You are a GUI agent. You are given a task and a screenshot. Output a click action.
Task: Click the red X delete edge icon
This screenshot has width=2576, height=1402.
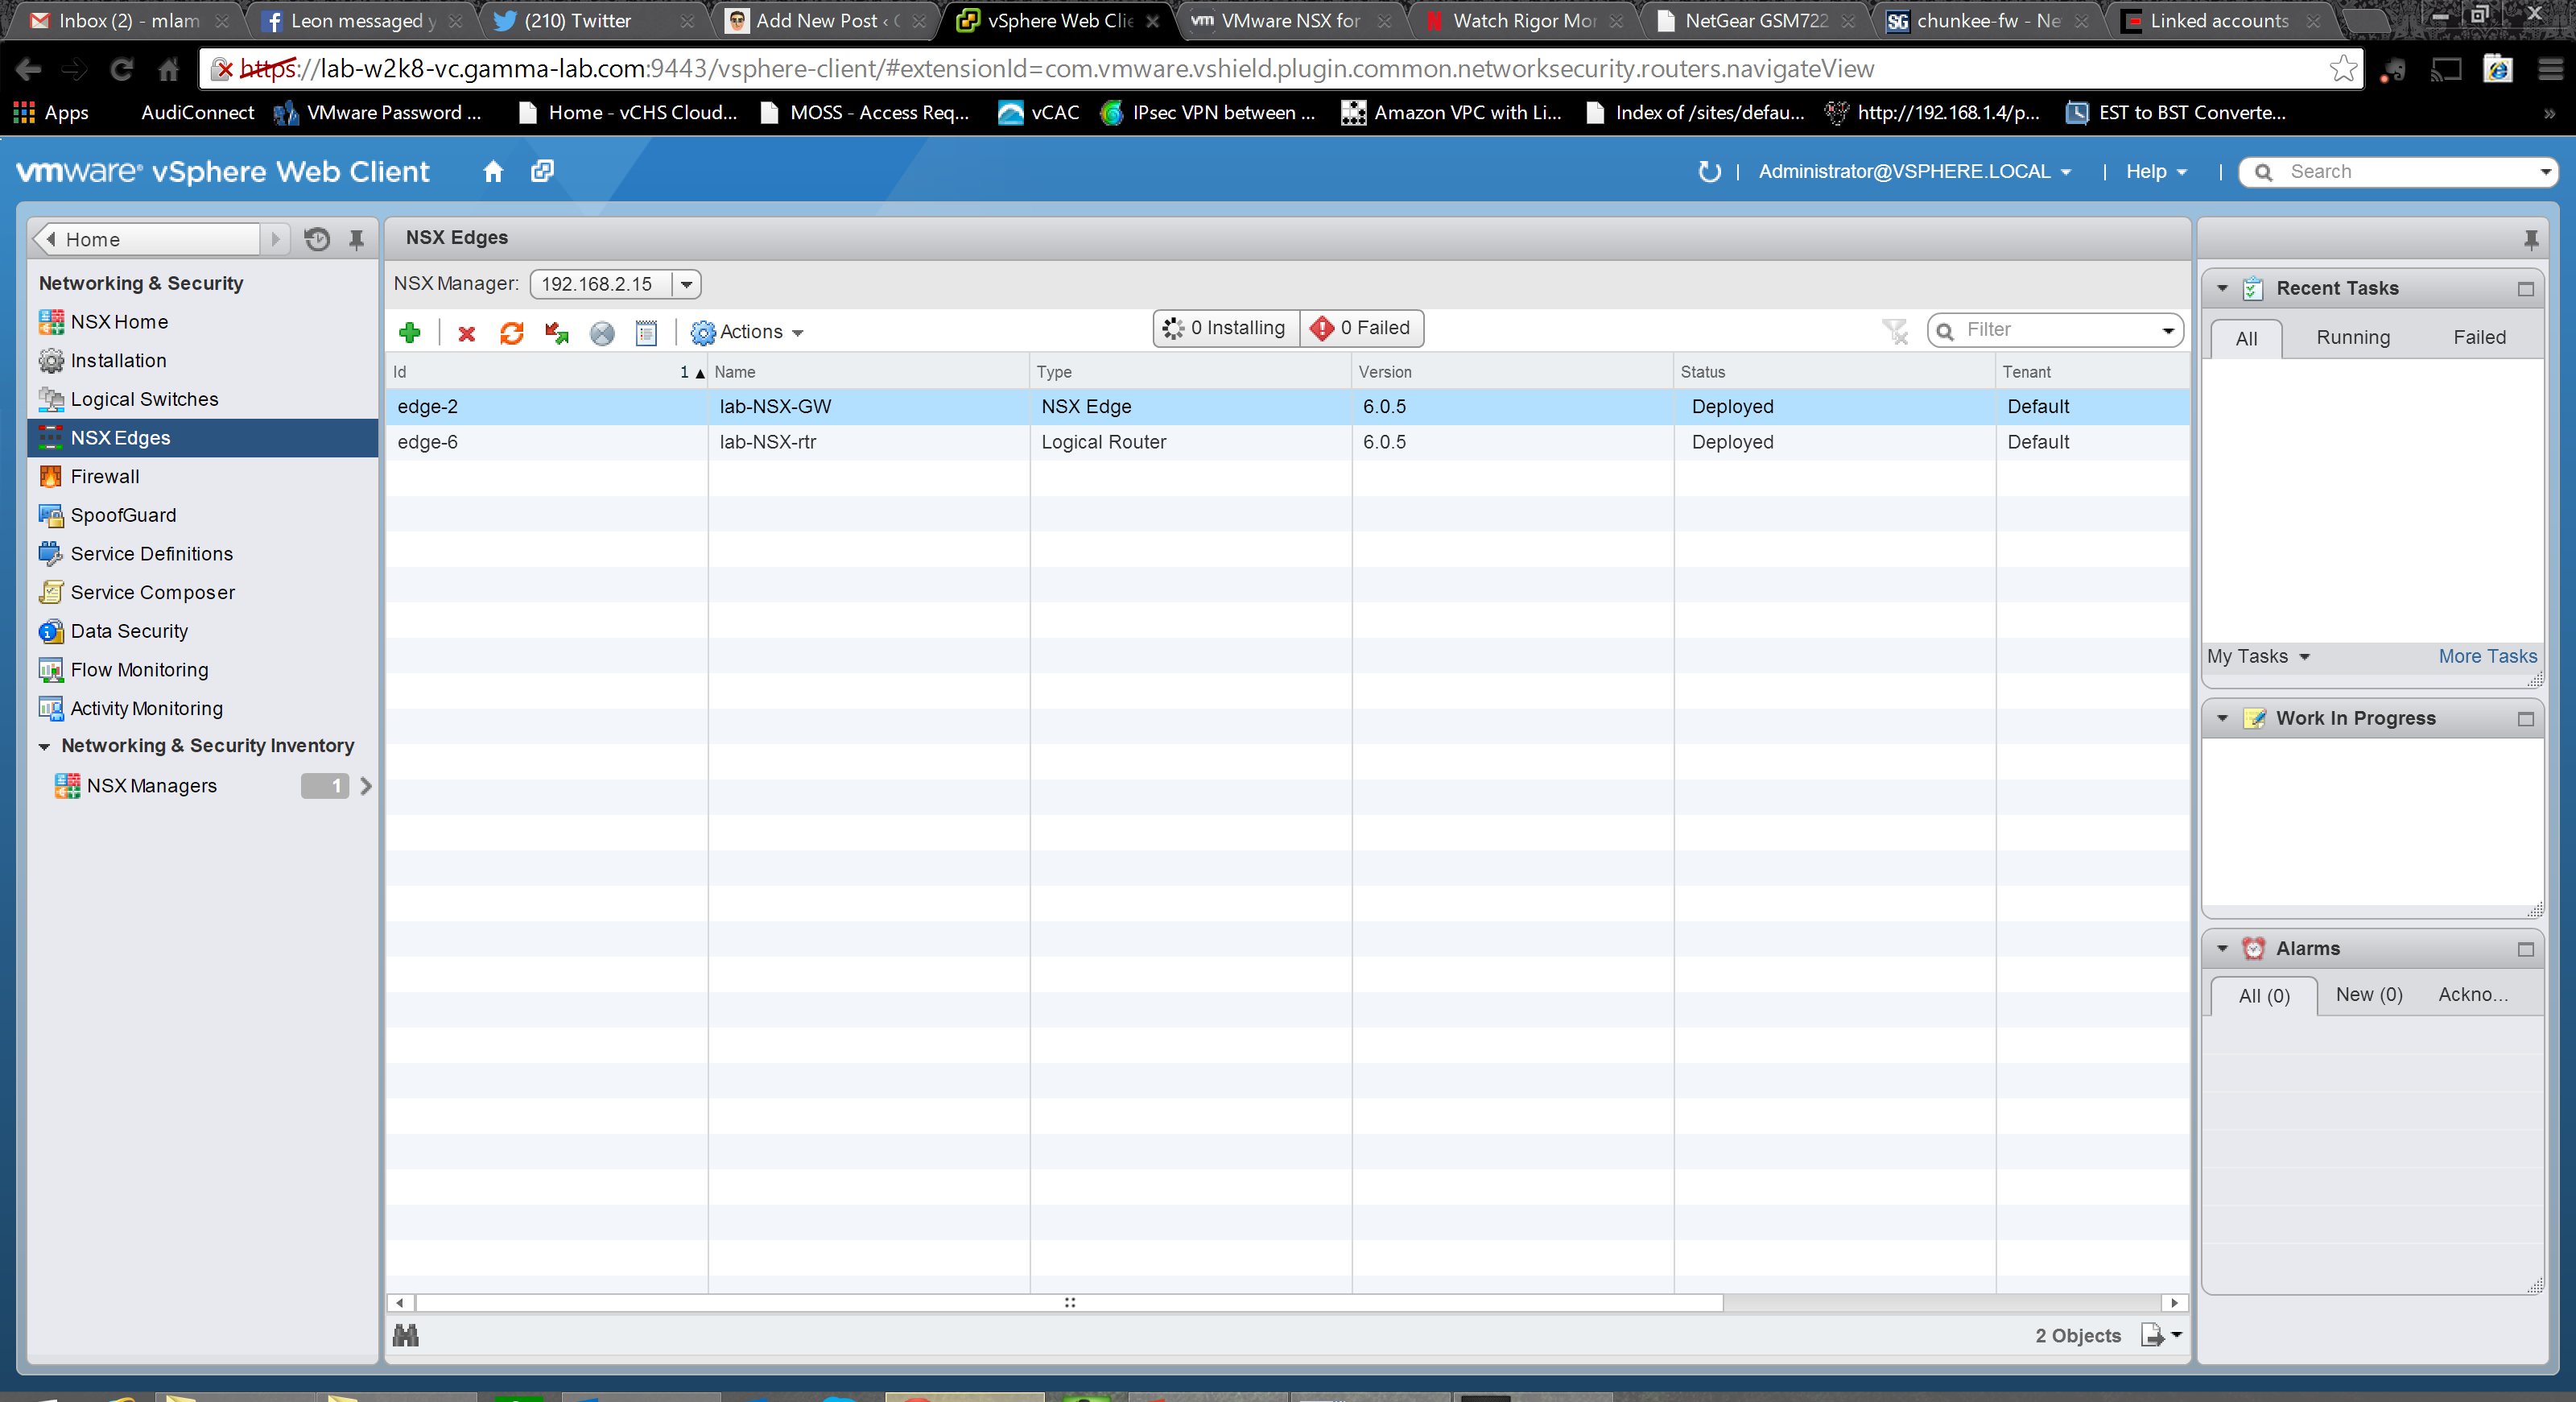coord(466,333)
